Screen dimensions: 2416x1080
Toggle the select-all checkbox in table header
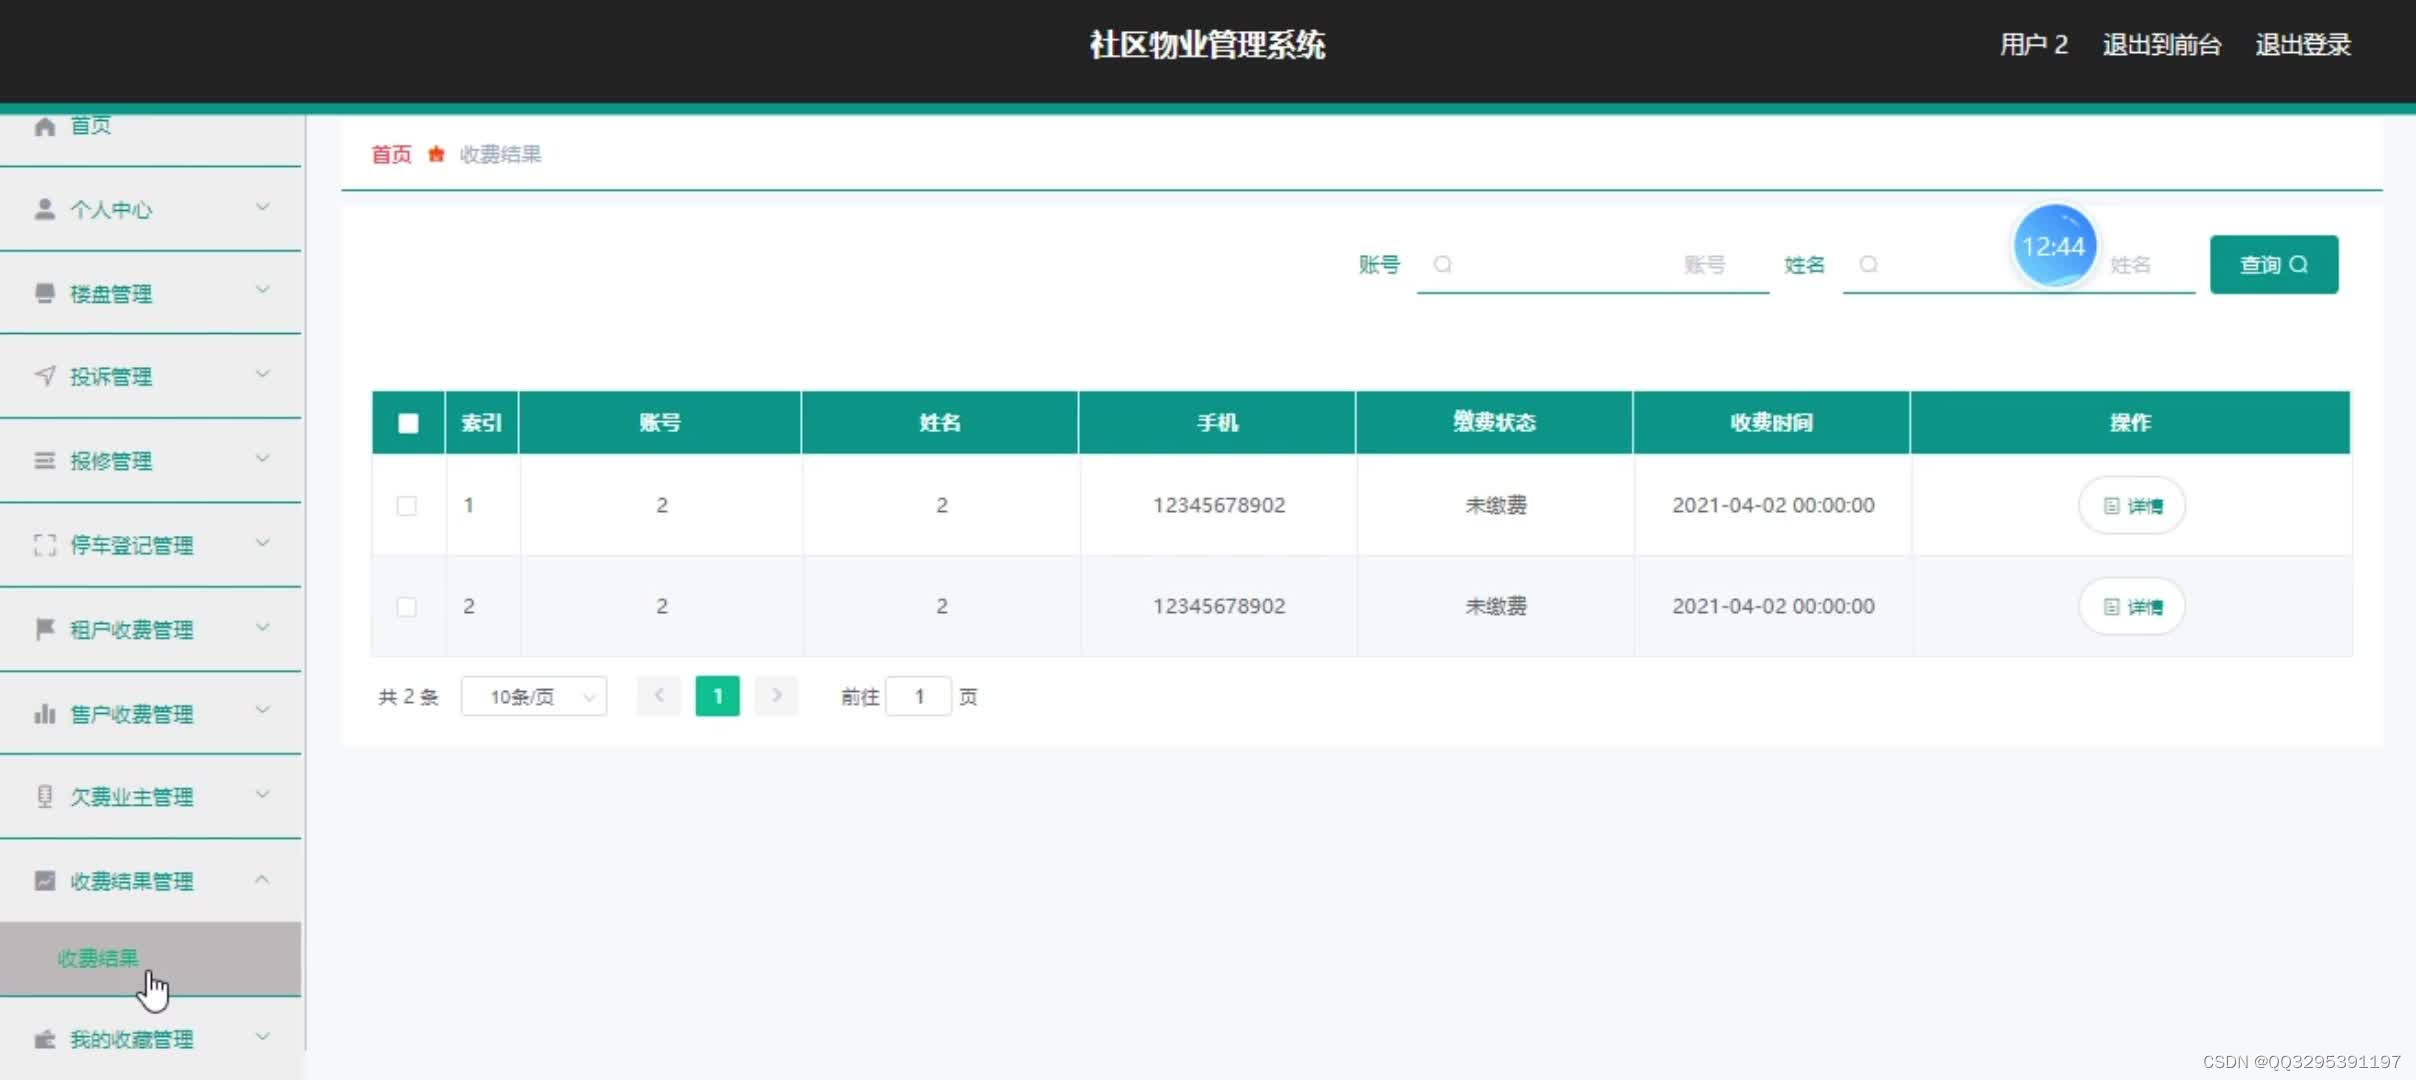pos(408,423)
